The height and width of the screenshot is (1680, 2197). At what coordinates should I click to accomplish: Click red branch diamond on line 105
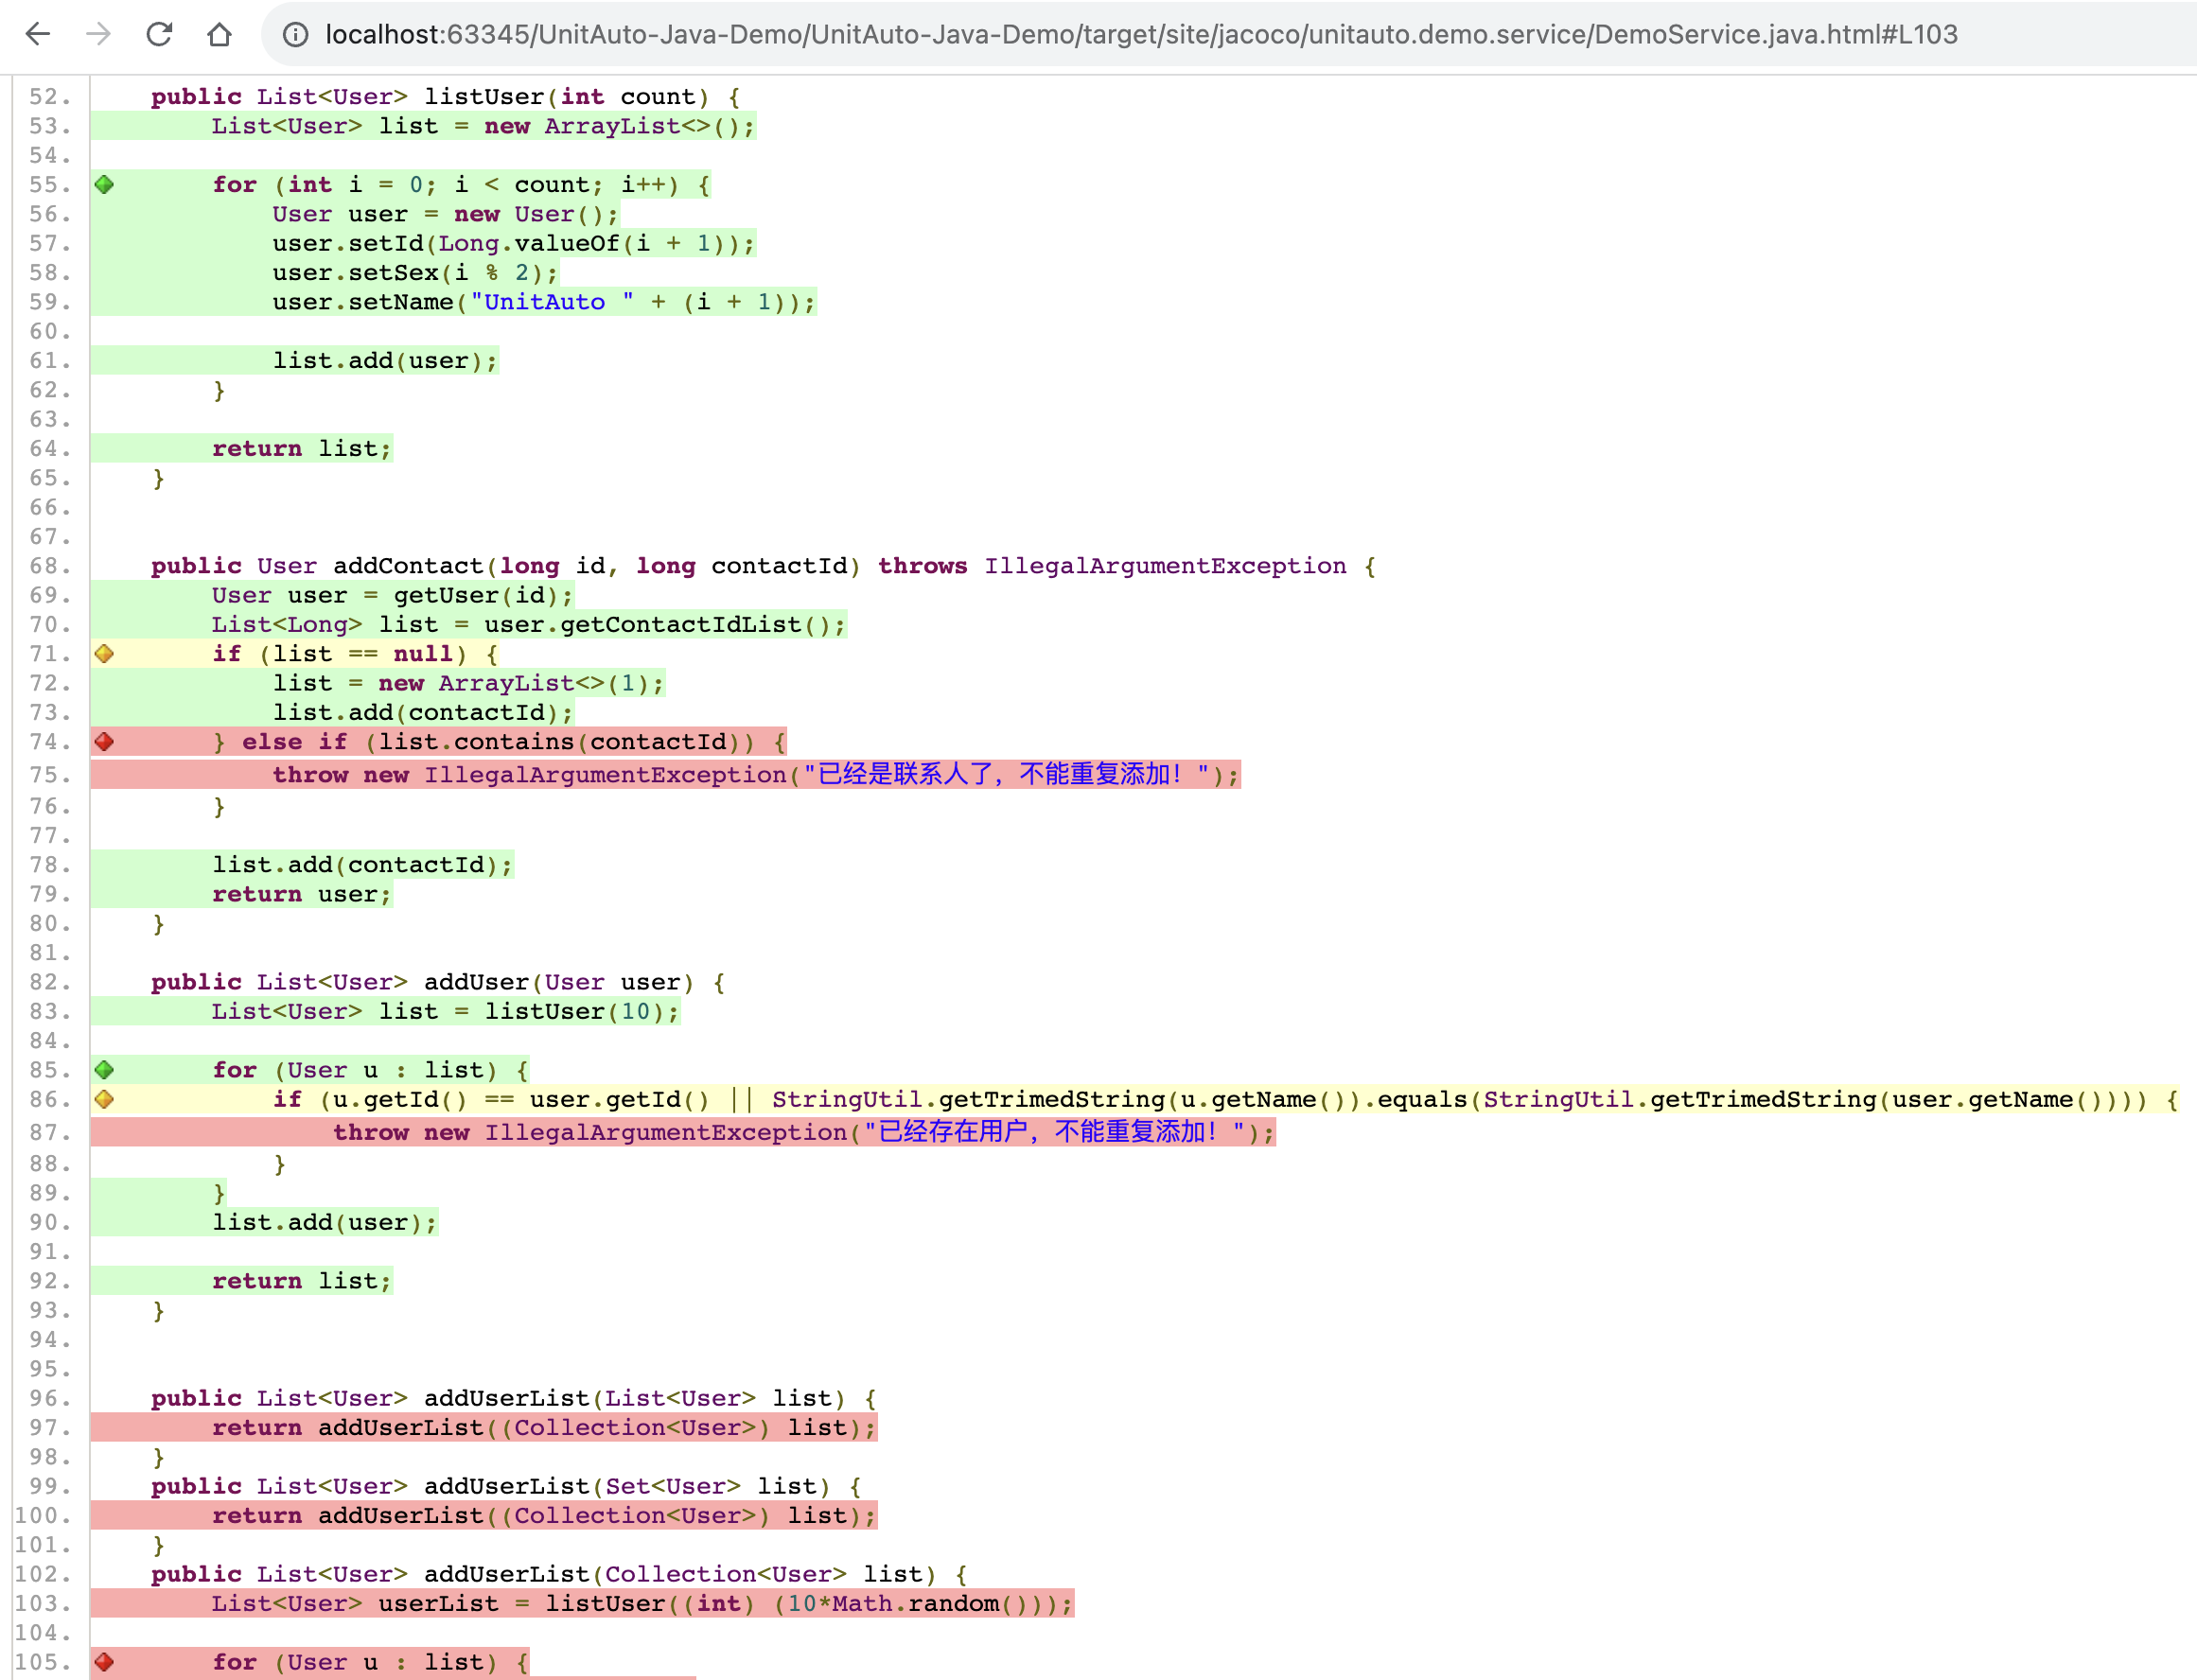pos(104,1661)
